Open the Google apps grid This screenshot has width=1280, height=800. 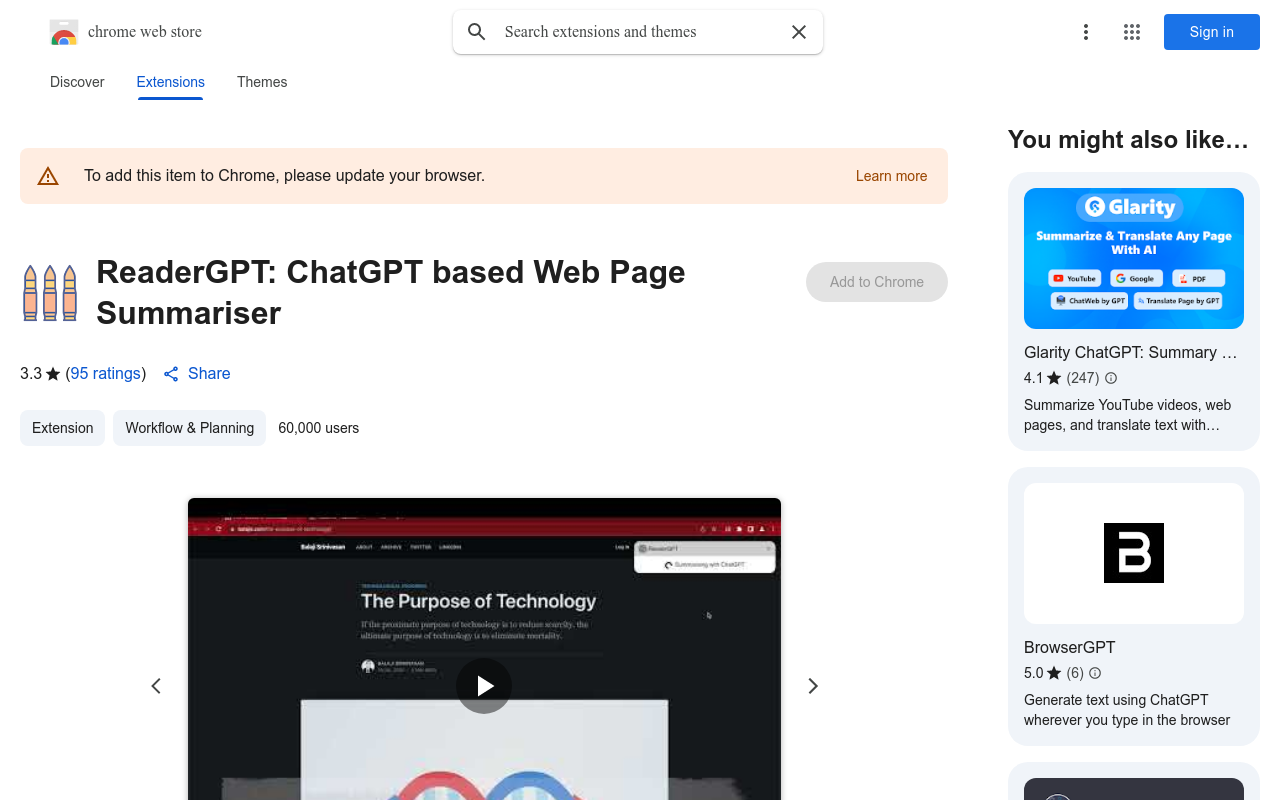click(1132, 32)
